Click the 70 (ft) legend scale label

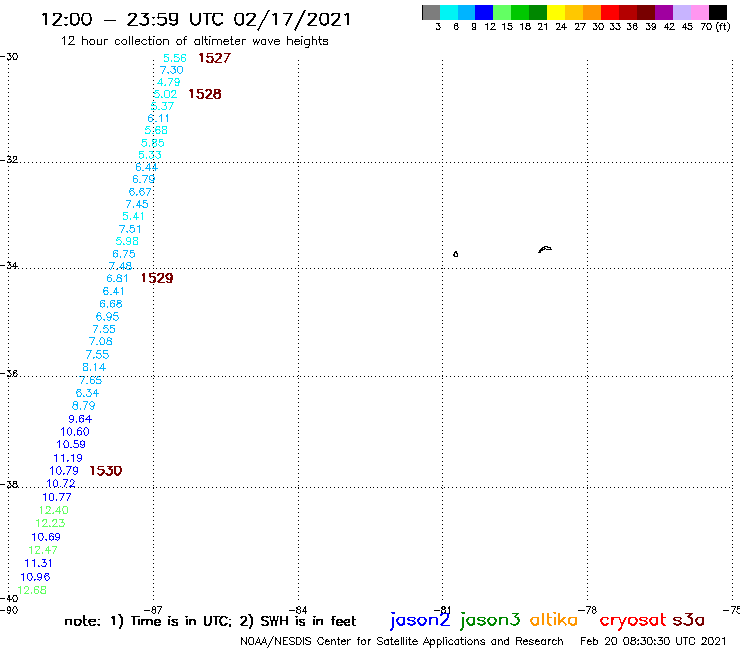point(715,27)
